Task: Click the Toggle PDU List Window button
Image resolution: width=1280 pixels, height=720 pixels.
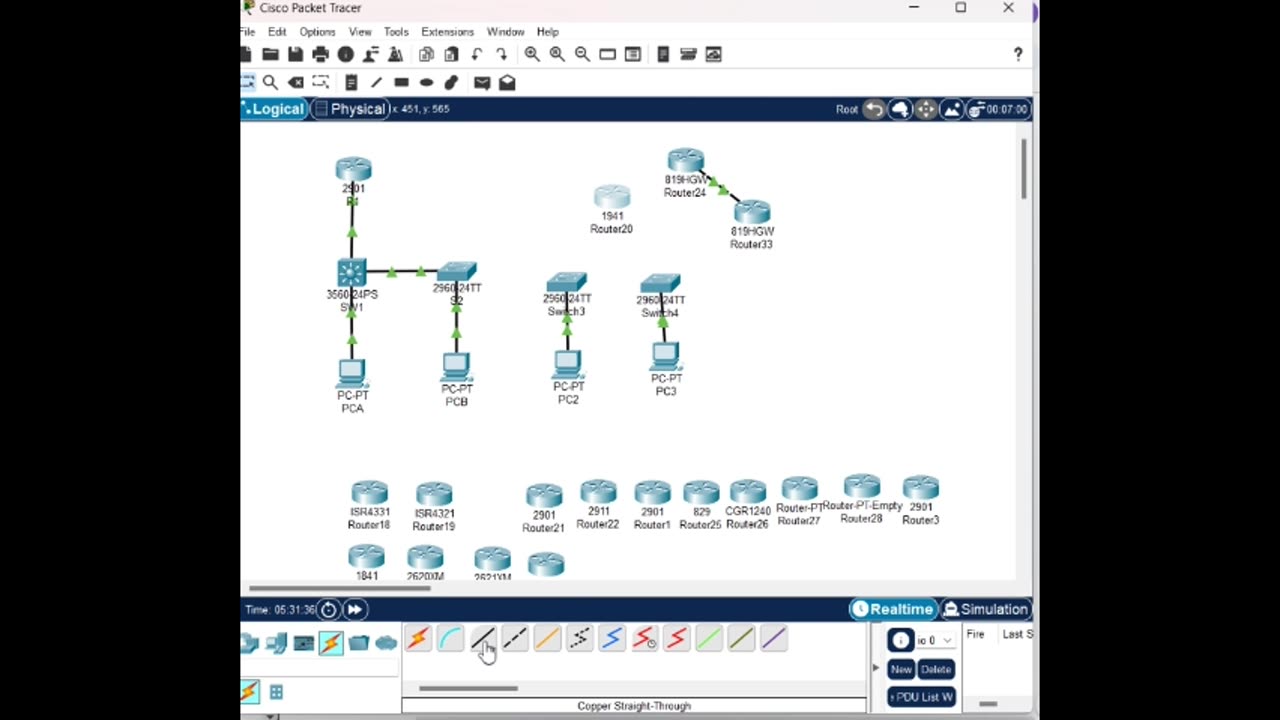Action: pos(921,697)
